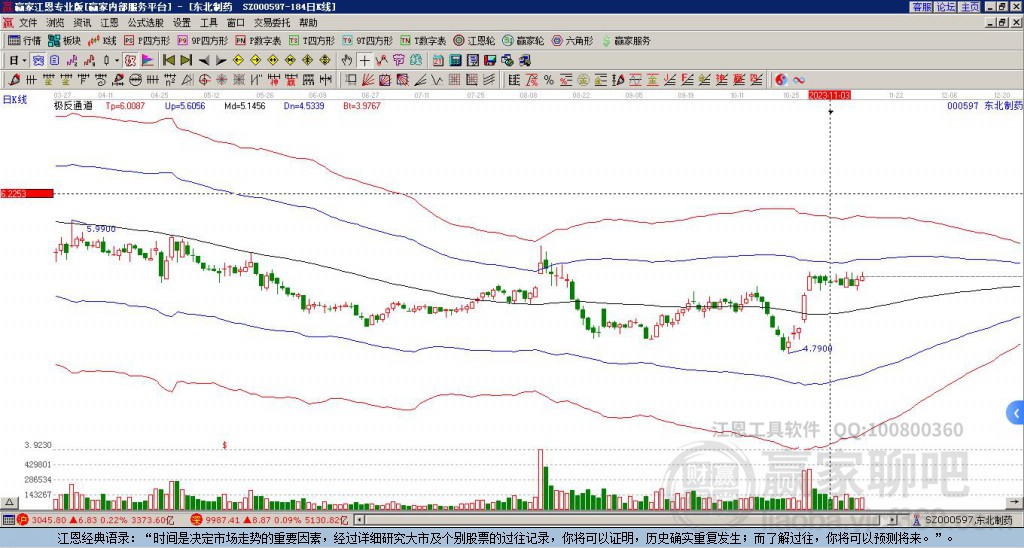Click the SZ000597,东北制药 status entry
Viewport: 1024px width, 548px height.
pos(968,520)
